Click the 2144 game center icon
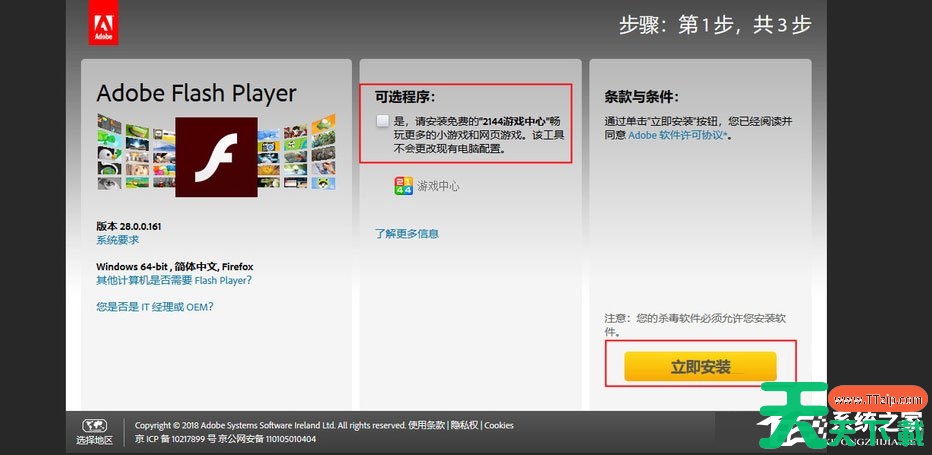This screenshot has width=932, height=455. click(x=404, y=186)
